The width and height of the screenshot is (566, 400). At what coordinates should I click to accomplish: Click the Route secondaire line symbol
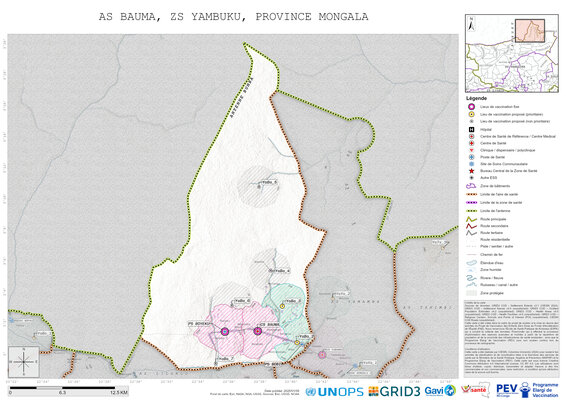471,226
